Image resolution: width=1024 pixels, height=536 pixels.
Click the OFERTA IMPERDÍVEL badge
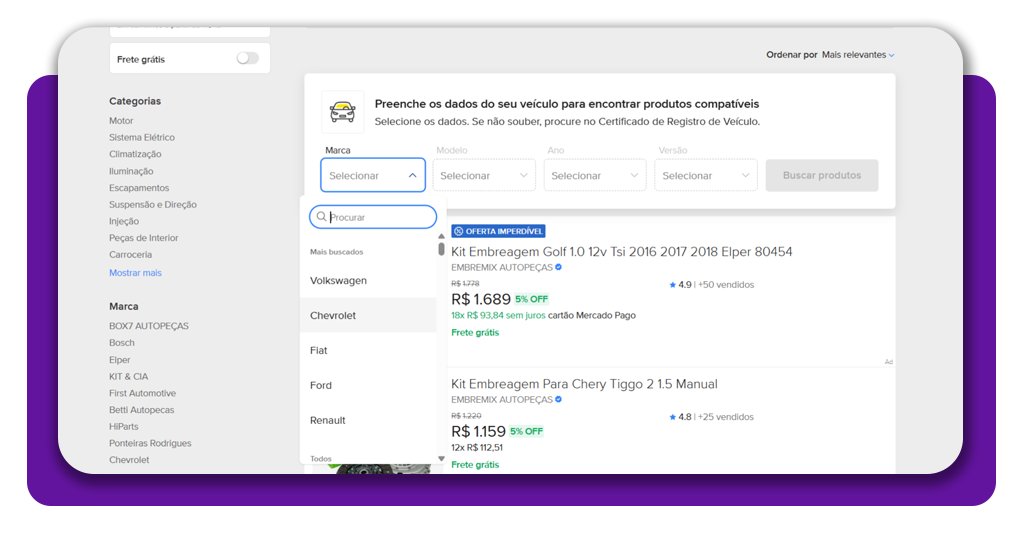(498, 231)
